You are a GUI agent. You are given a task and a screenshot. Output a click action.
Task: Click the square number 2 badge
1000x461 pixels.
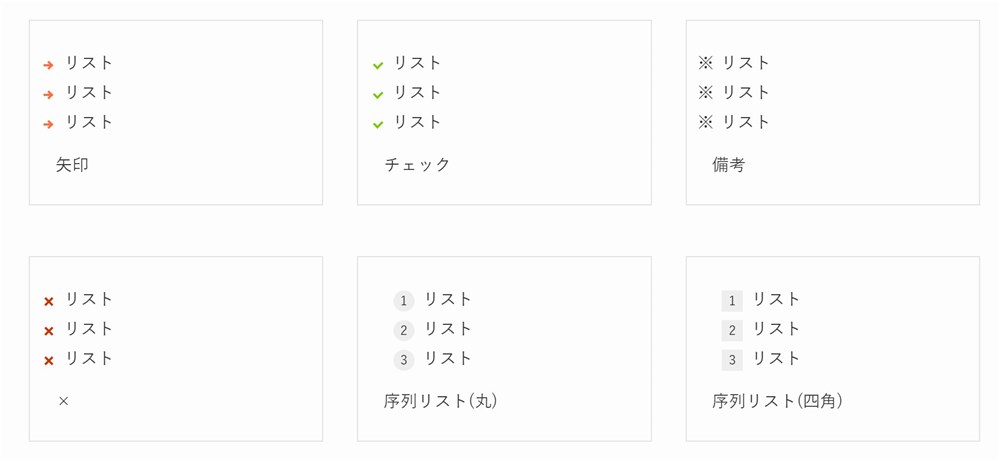click(732, 330)
